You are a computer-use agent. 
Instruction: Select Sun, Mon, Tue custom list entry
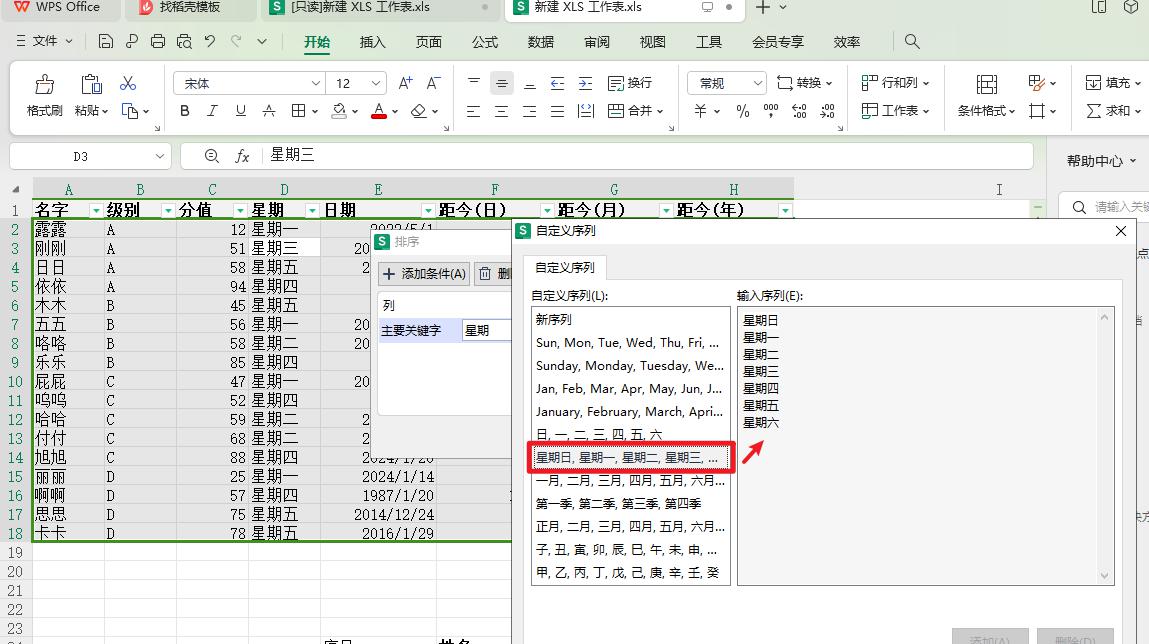coord(630,343)
